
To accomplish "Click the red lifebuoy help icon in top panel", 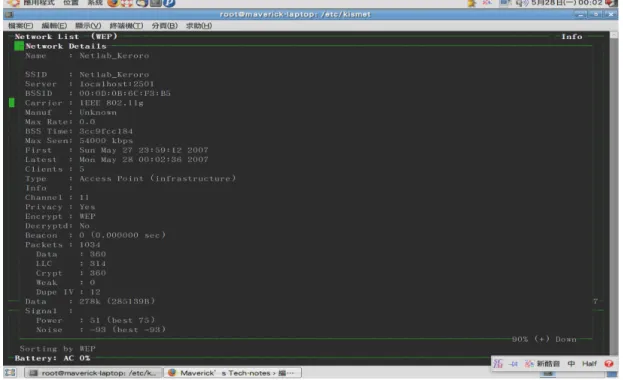I will click(x=127, y=3).
